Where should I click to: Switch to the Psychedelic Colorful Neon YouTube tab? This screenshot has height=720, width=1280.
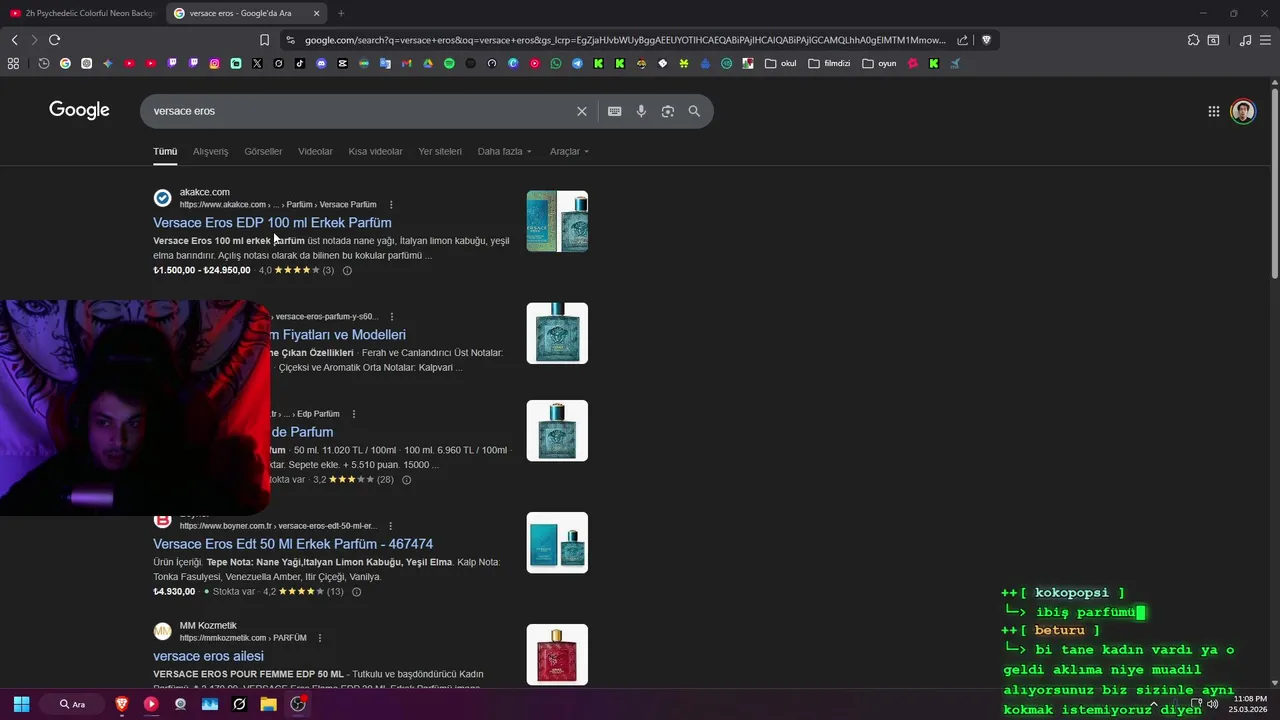(x=81, y=13)
